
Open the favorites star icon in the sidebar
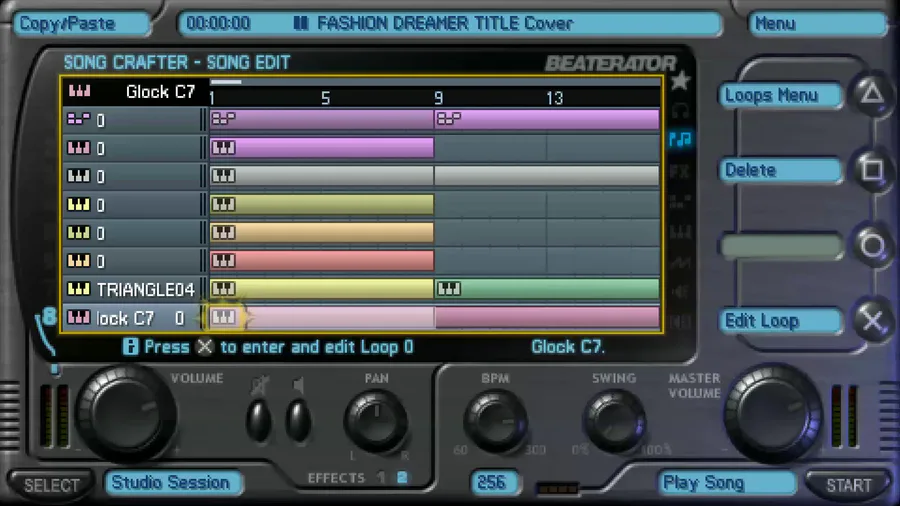680,81
